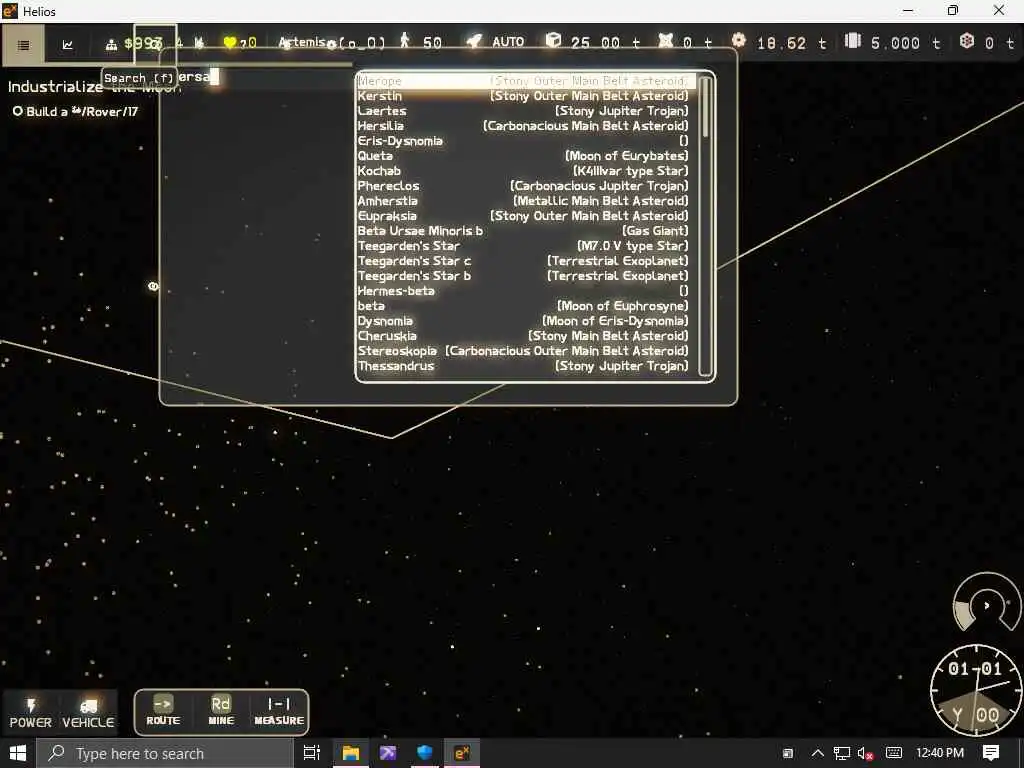Open the POWER category
Viewport: 1024px width, 768px height.
point(30,713)
